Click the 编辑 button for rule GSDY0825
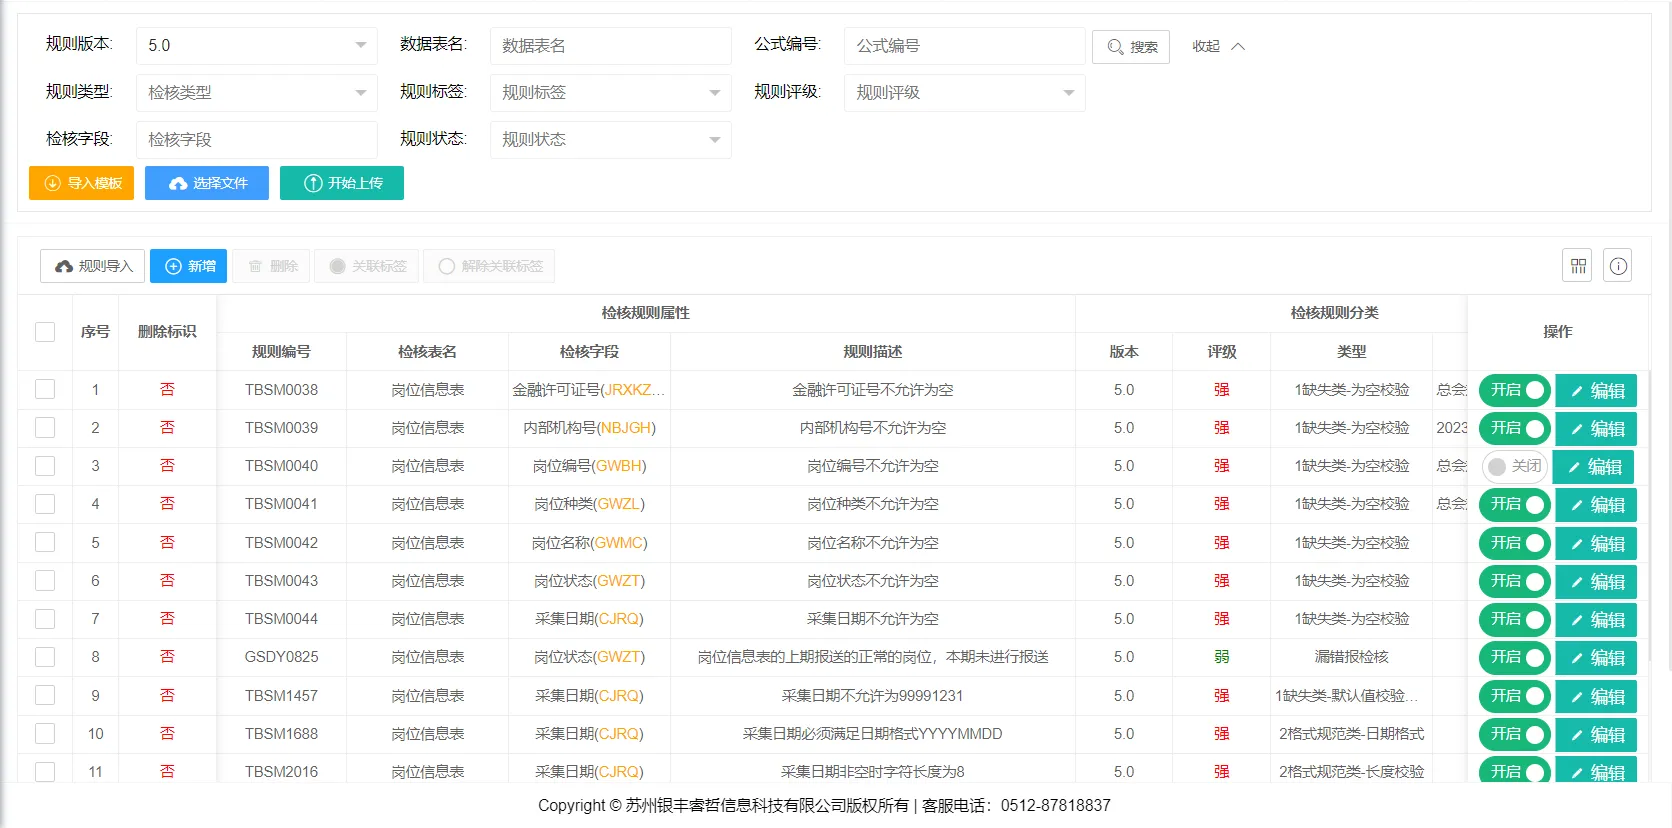Image resolution: width=1672 pixels, height=828 pixels. (x=1596, y=658)
